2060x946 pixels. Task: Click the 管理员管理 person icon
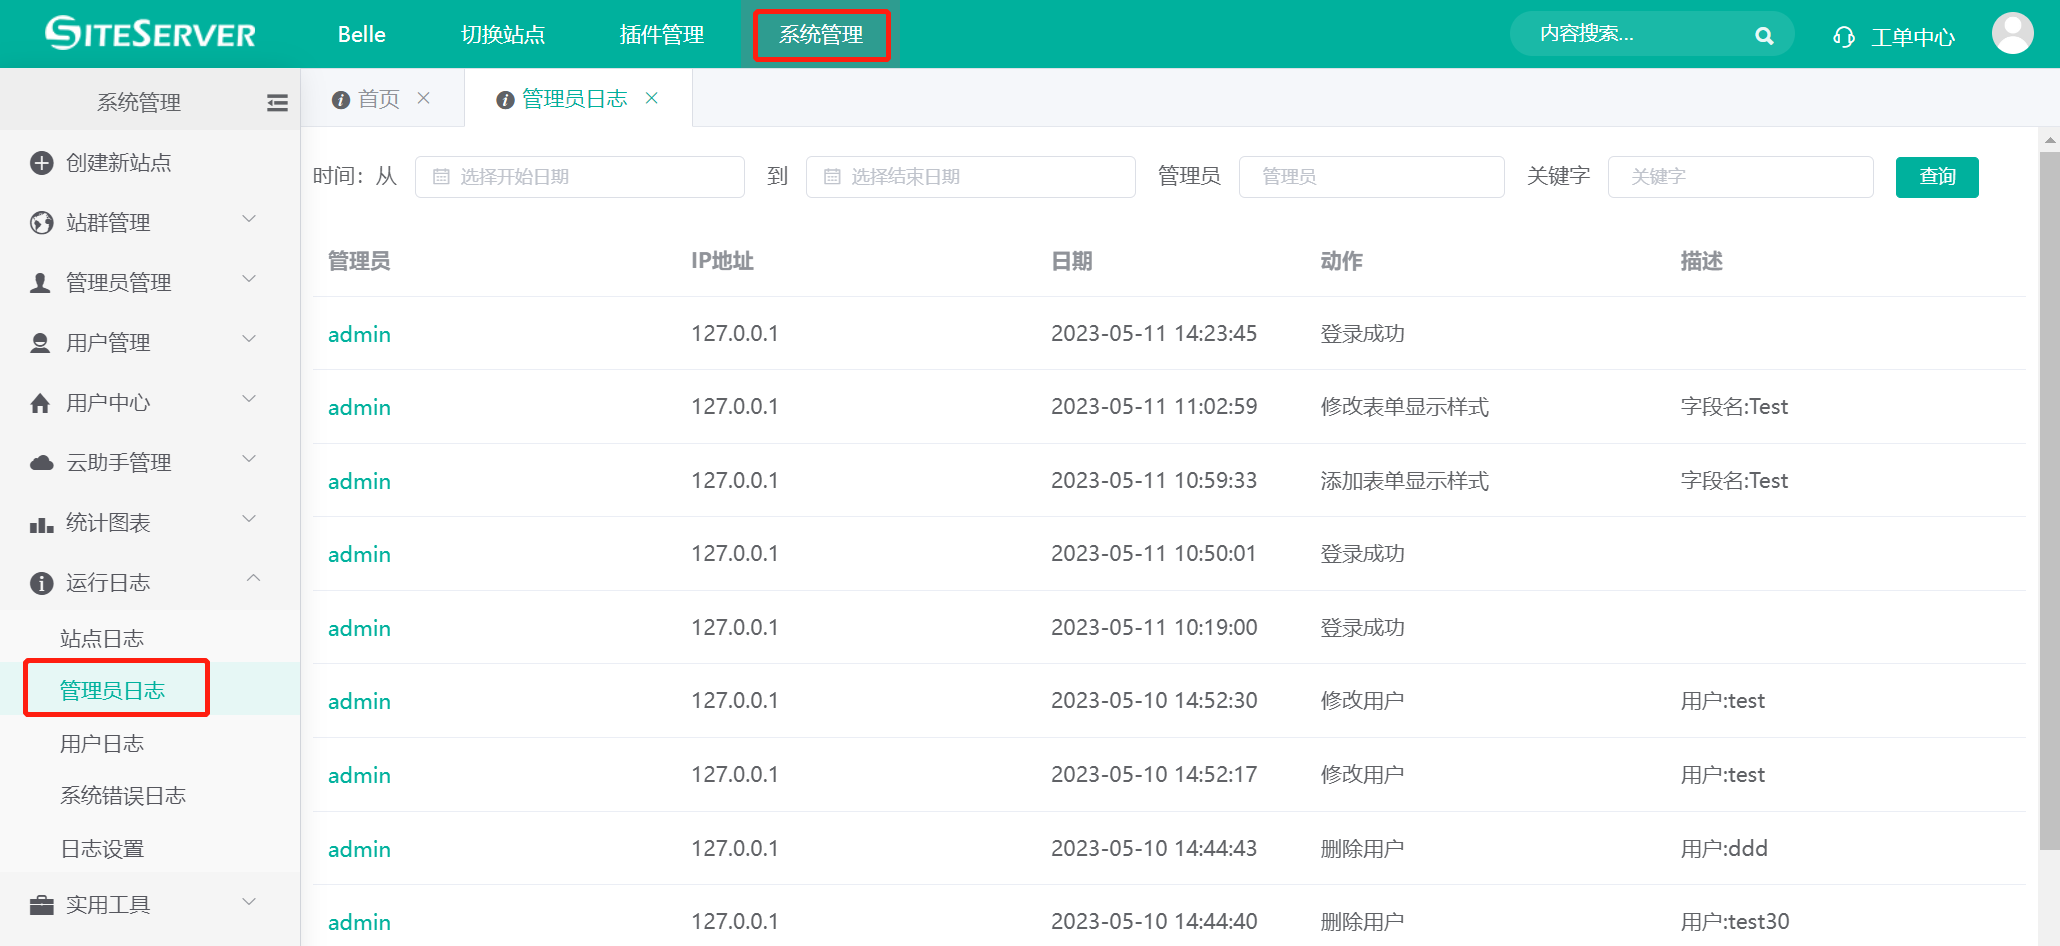click(41, 282)
